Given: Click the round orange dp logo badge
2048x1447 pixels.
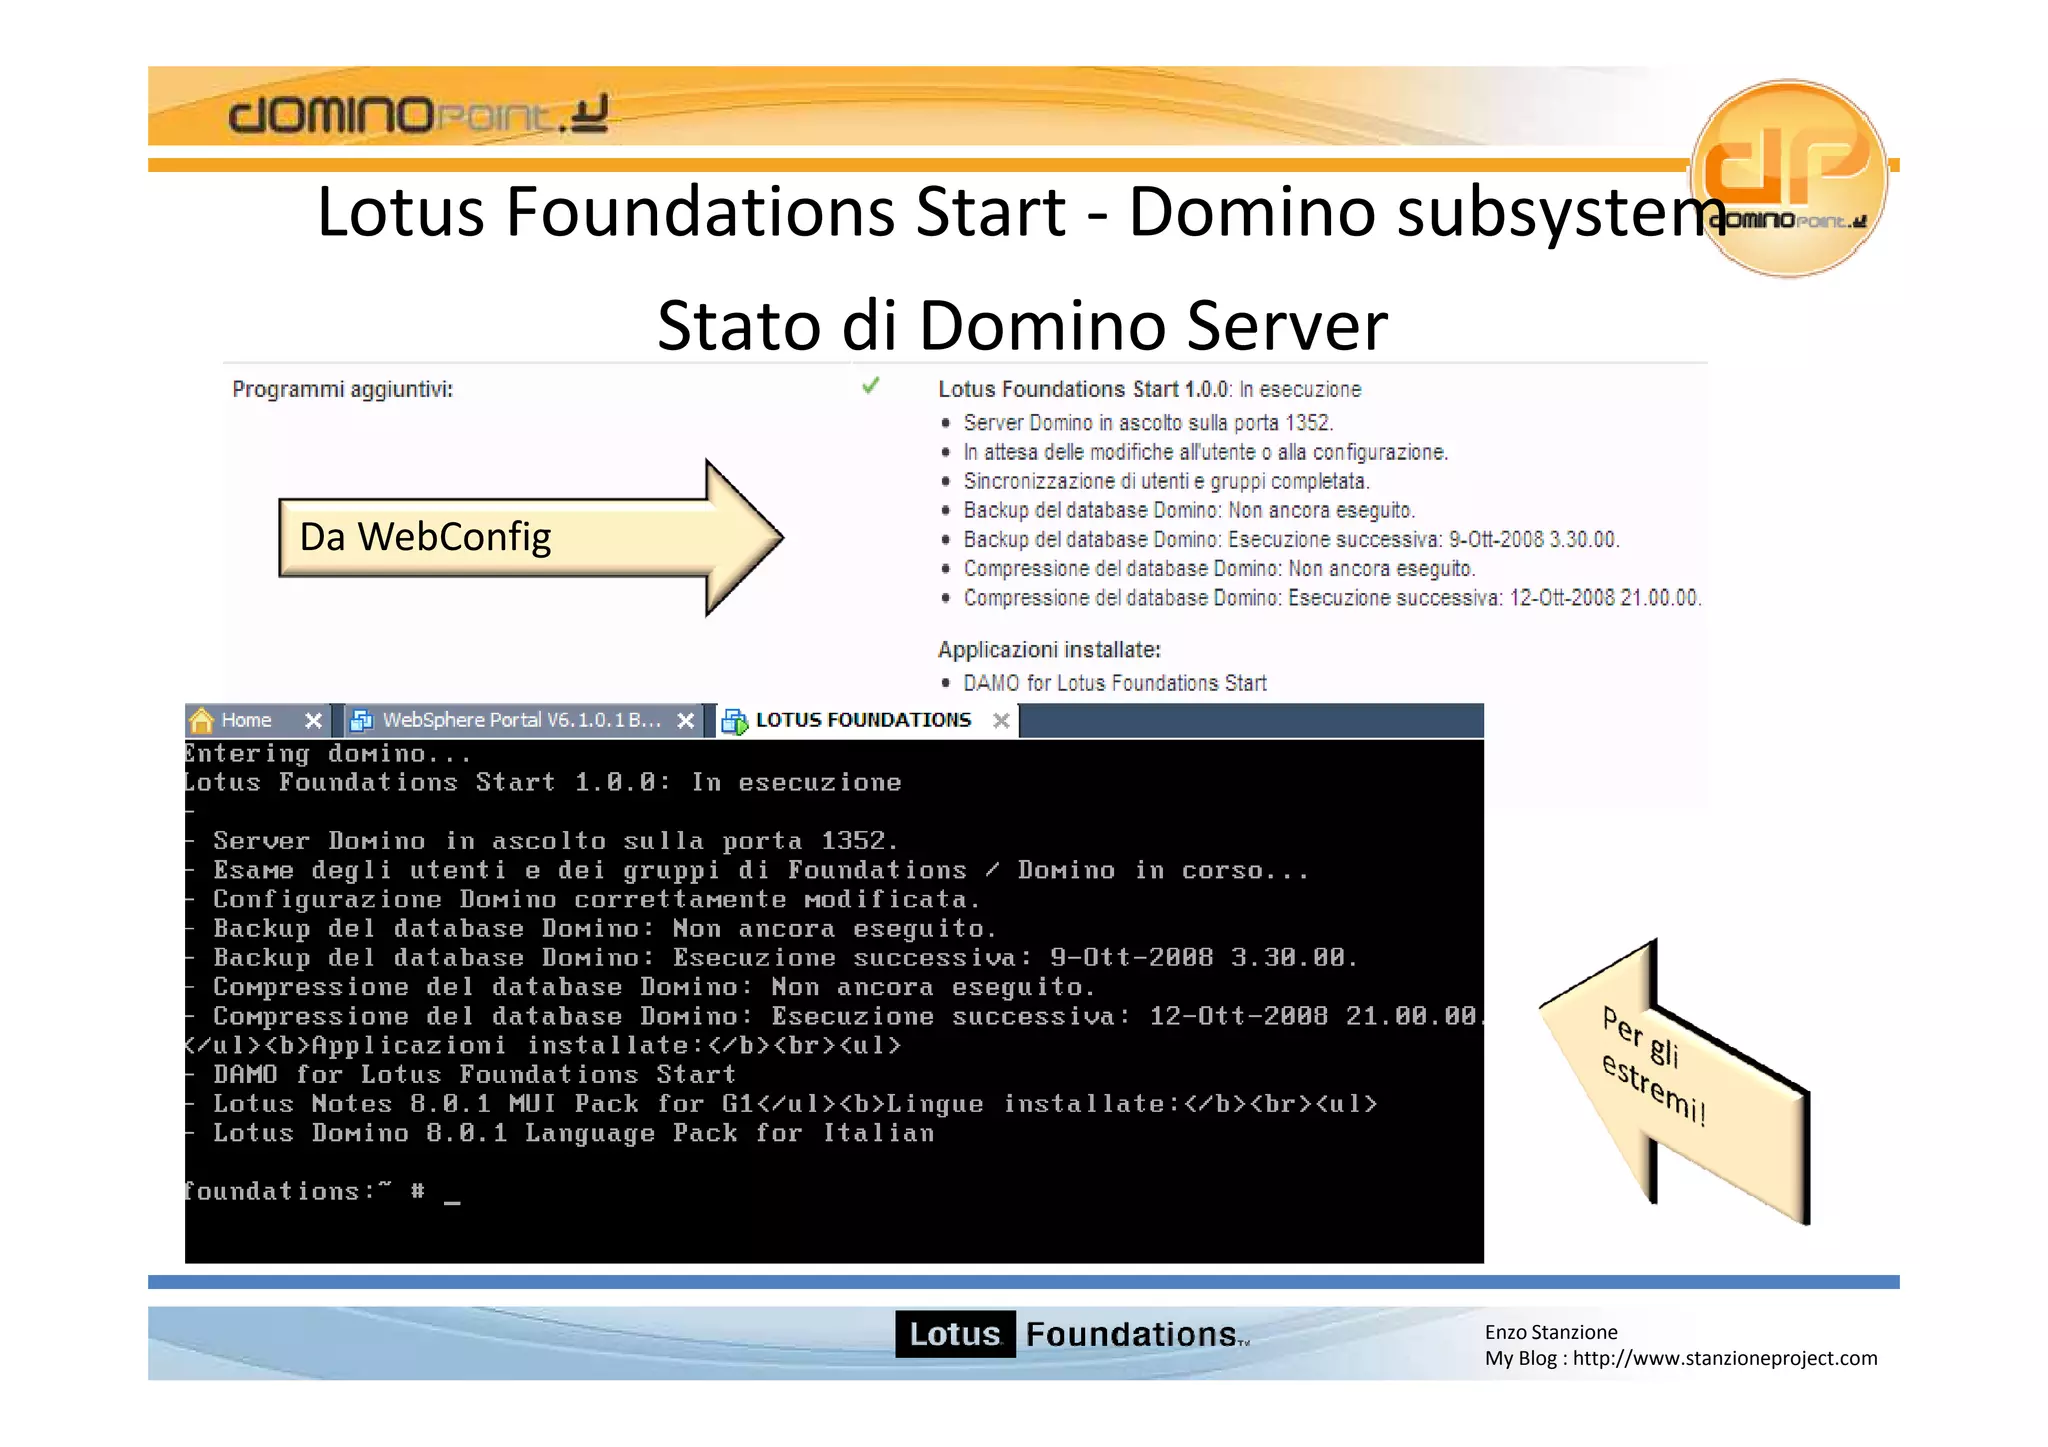Looking at the screenshot, I should coord(1788,177).
